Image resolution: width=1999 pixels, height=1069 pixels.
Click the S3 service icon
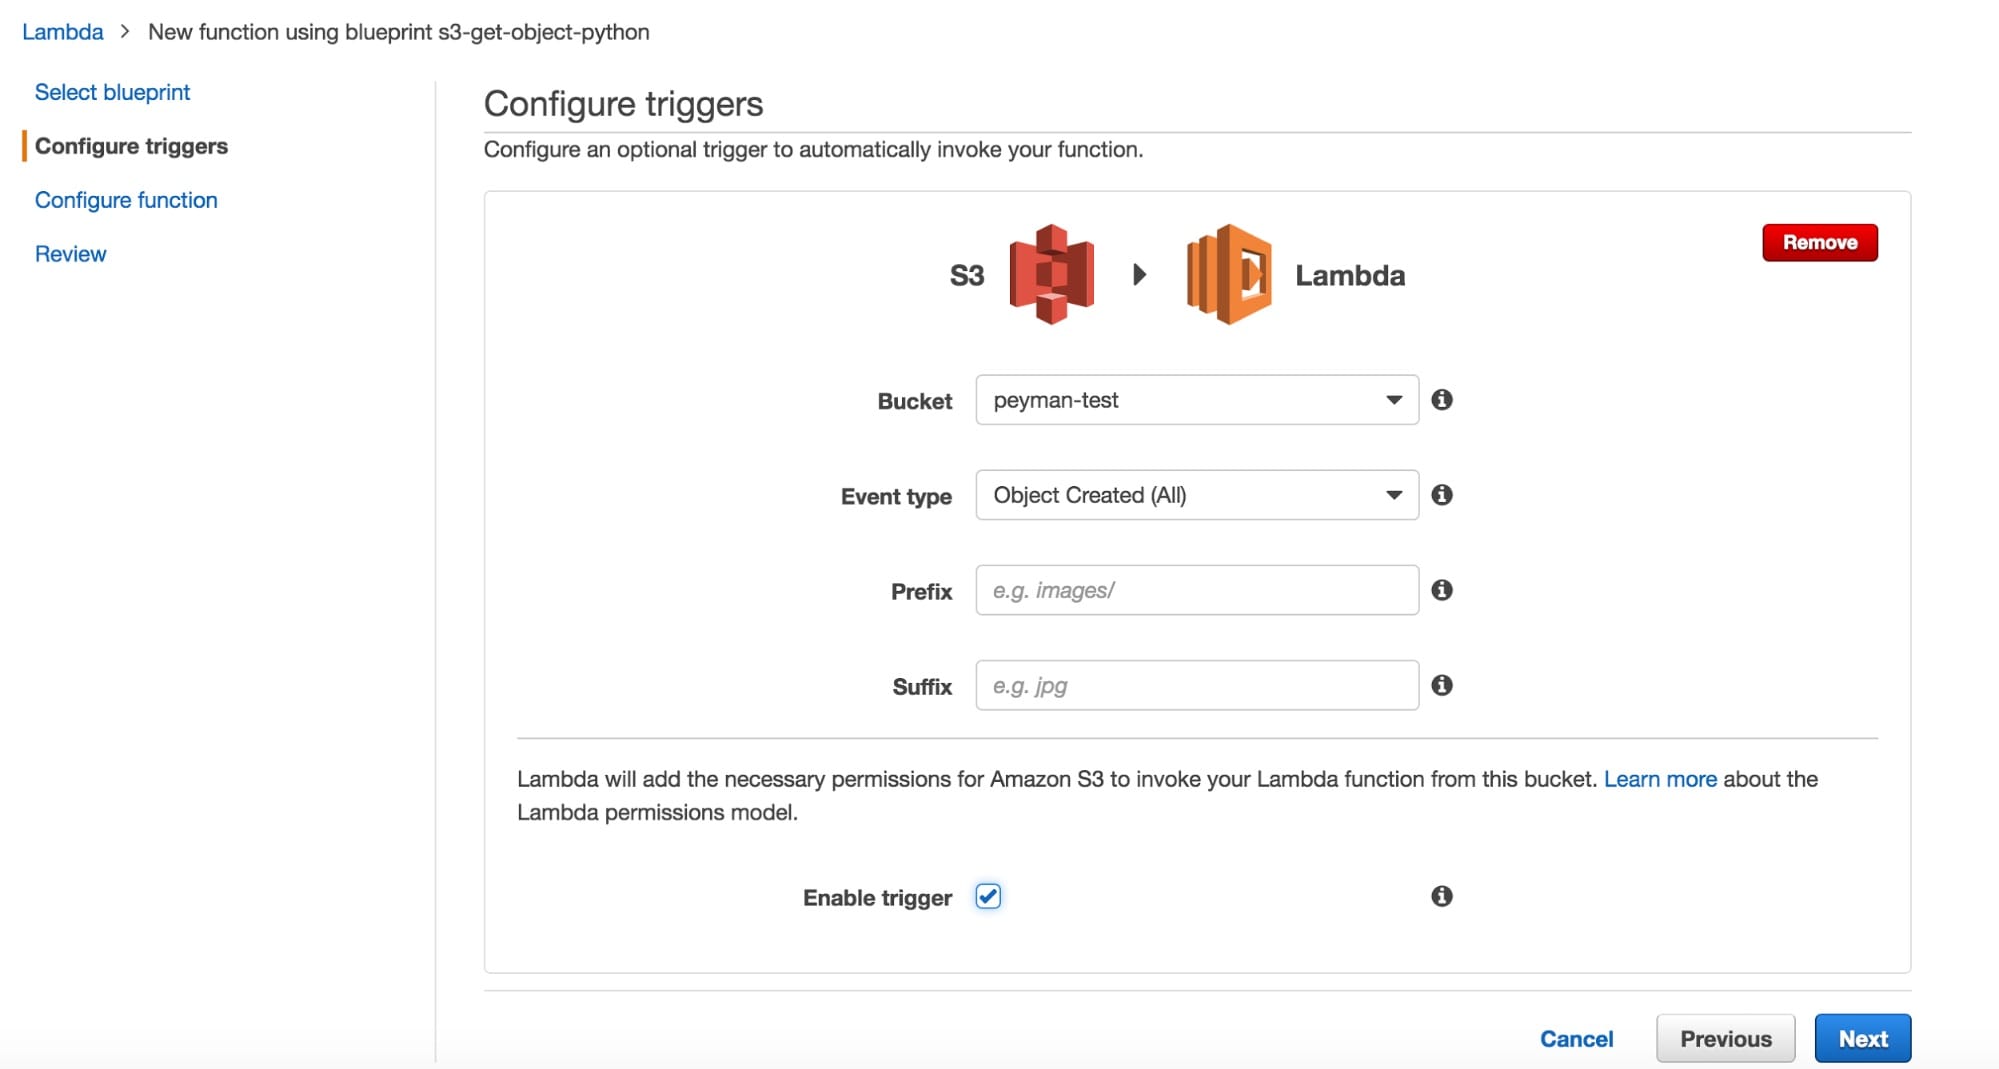click(x=1051, y=274)
